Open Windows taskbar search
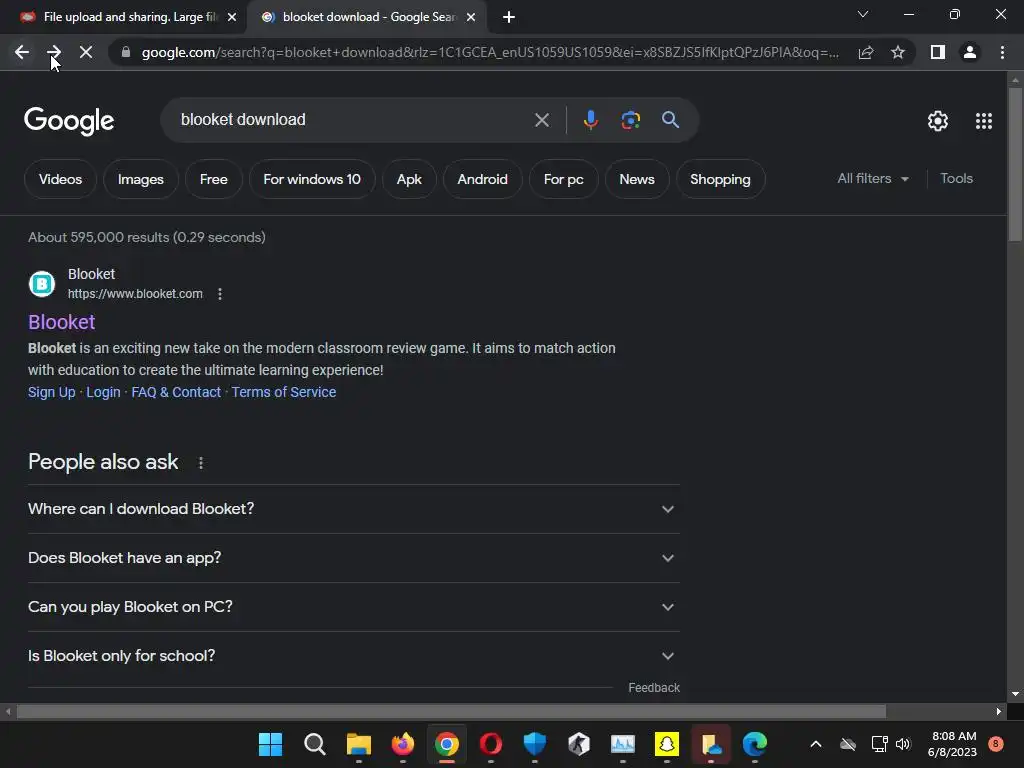The width and height of the screenshot is (1024, 768). 315,744
